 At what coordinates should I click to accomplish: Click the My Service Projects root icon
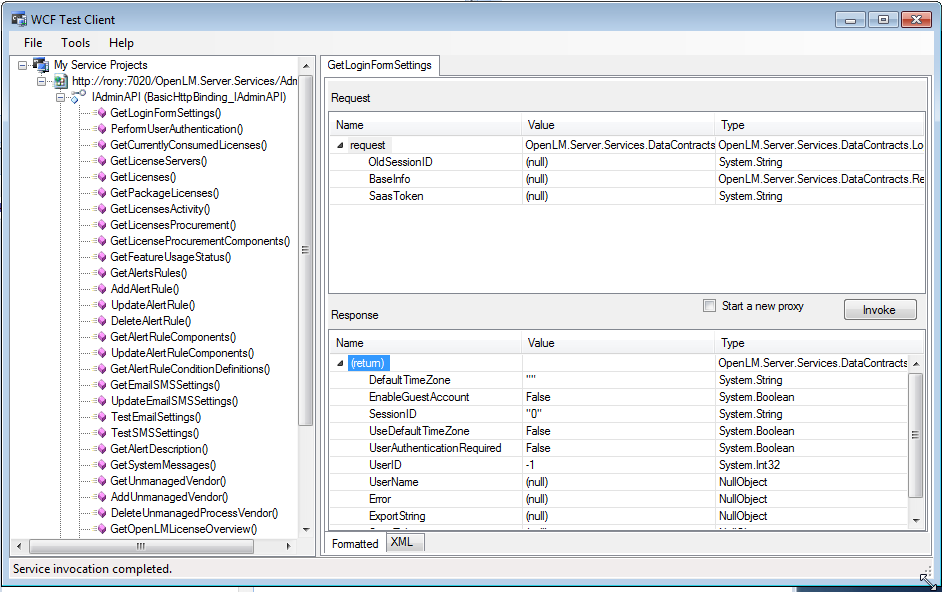[41, 65]
